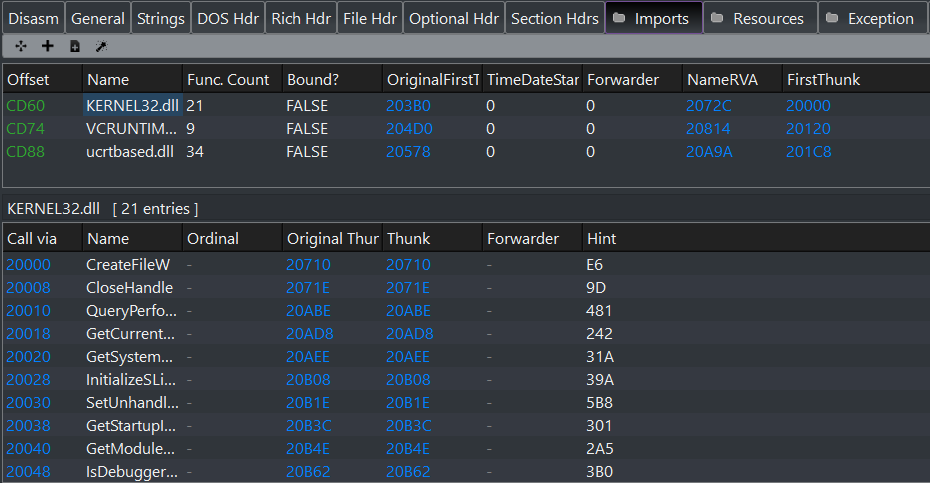Select the CreateFileW import entry
Viewport: 930px width, 483px height.
point(466,265)
